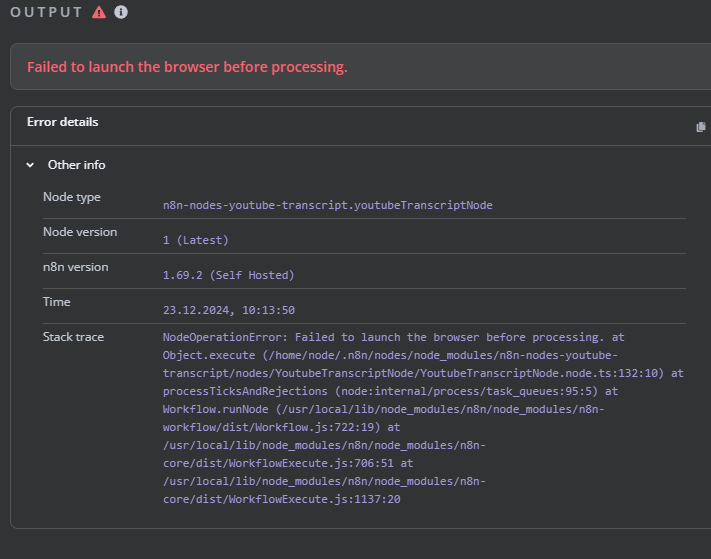Click n8n version value 1.69.2 (Self Hosted)
This screenshot has height=559, width=711.
229,275
